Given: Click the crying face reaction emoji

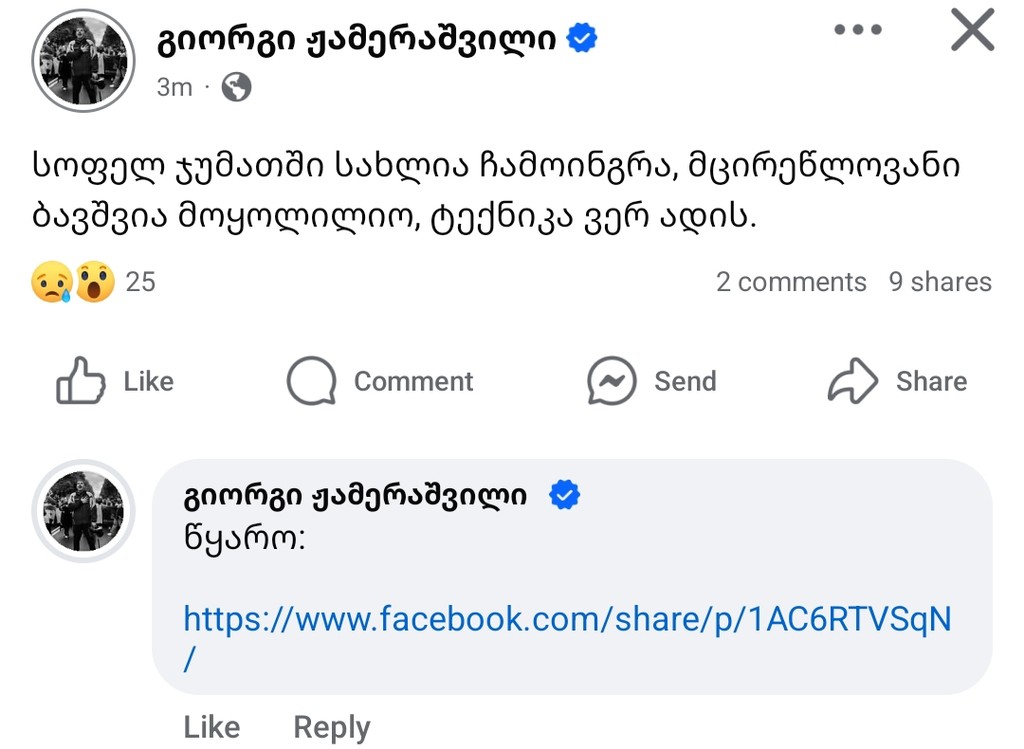Looking at the screenshot, I should pyautogui.click(x=52, y=281).
